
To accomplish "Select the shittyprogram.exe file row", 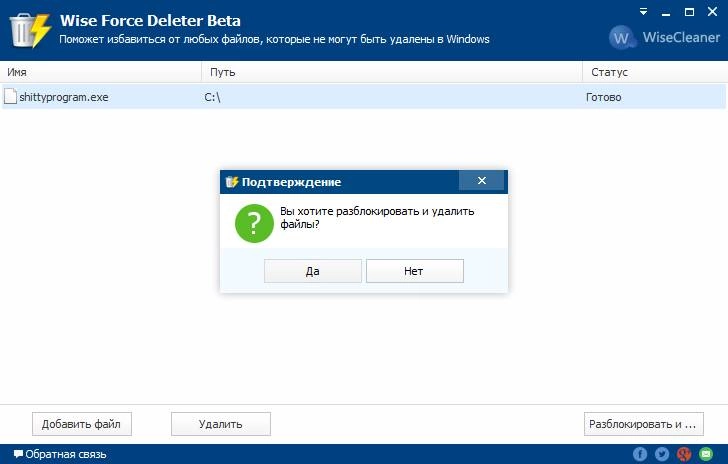I will coord(364,97).
